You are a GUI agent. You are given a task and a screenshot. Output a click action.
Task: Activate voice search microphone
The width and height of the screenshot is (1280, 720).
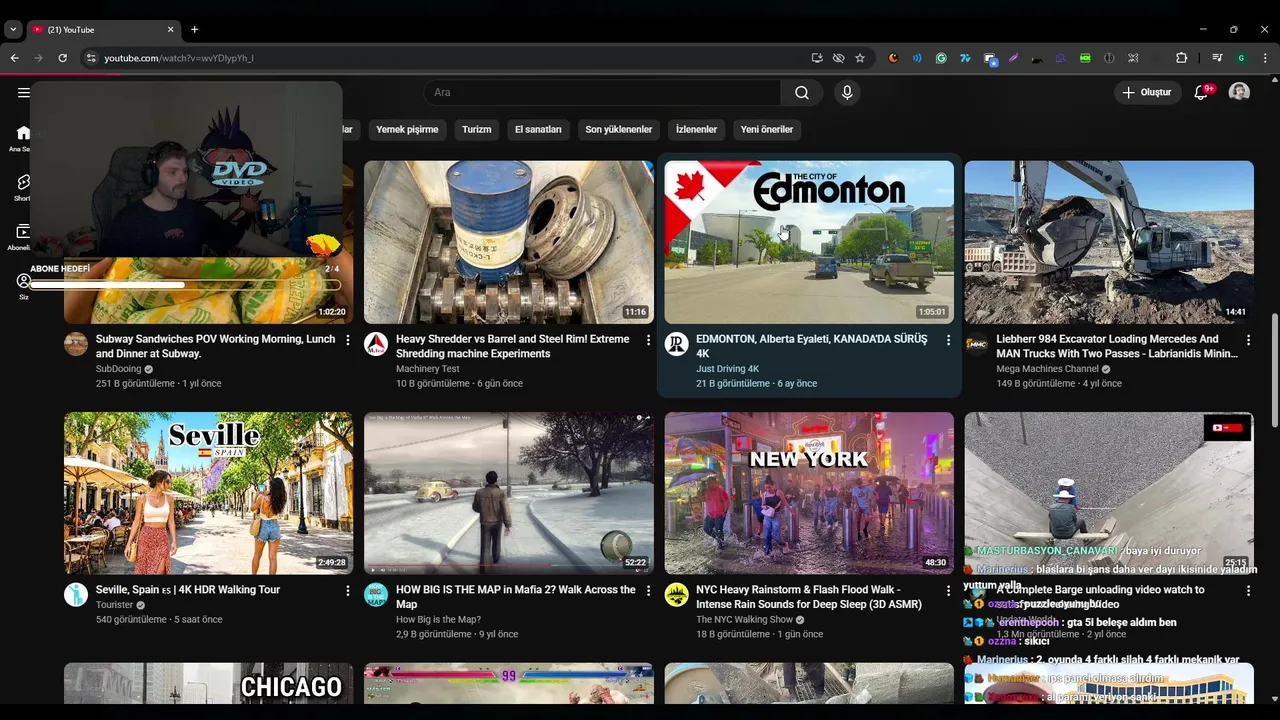click(x=847, y=93)
